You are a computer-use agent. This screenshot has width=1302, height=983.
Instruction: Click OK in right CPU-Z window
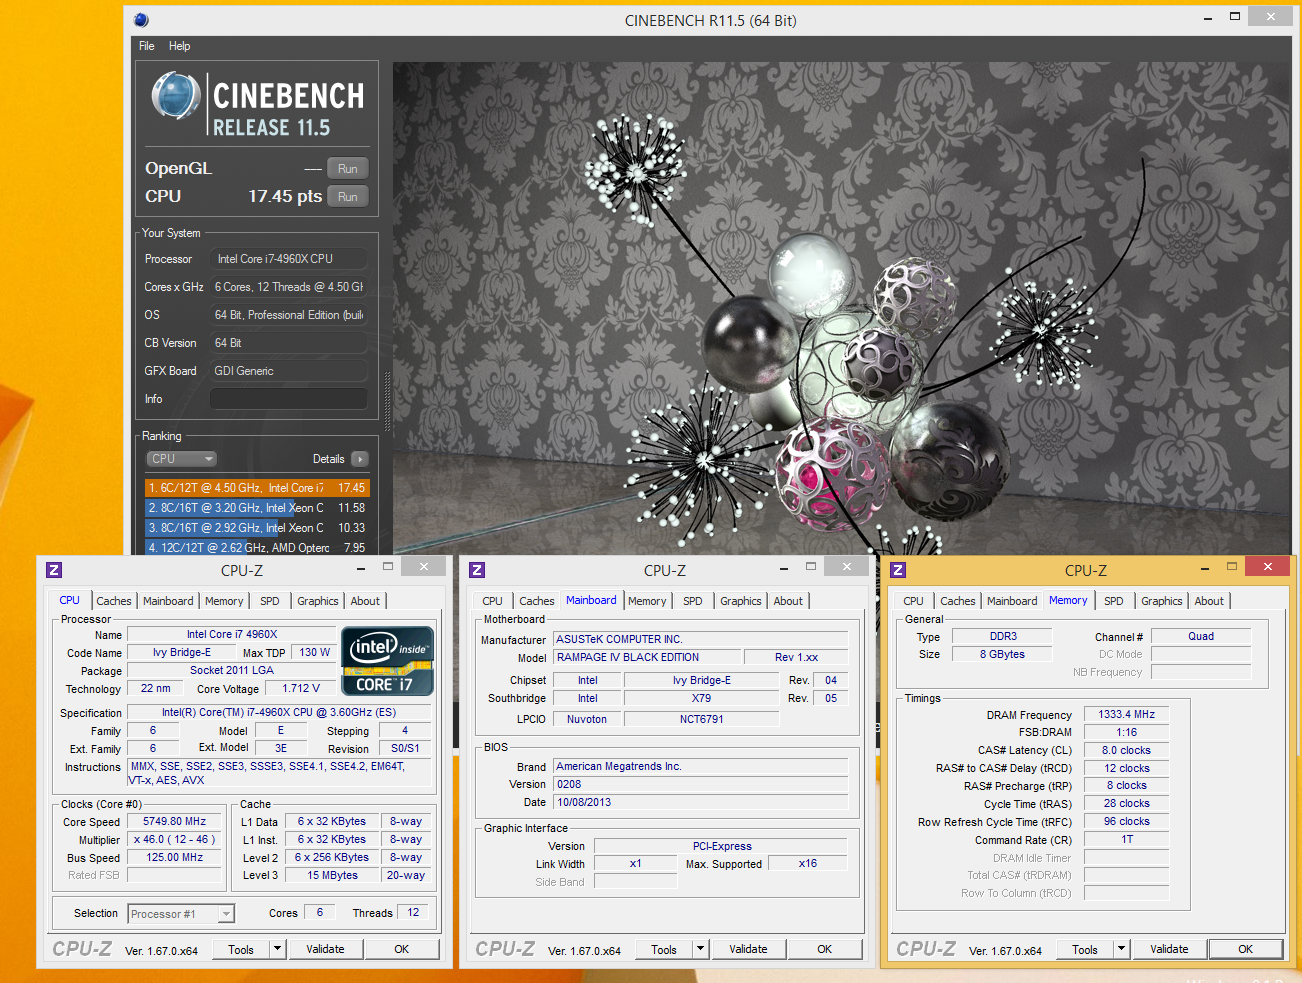pyautogui.click(x=1245, y=949)
